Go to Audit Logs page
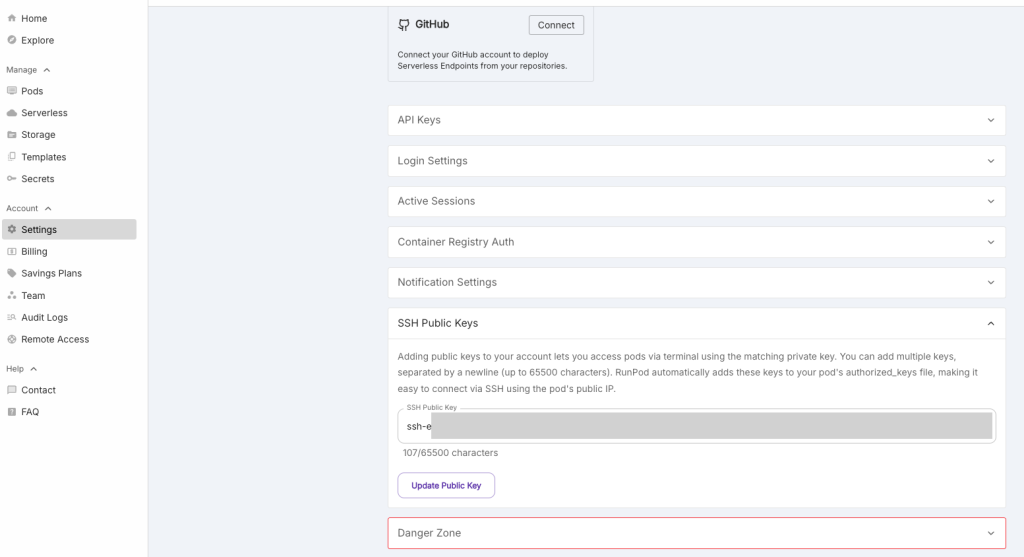Image resolution: width=1024 pixels, height=557 pixels. [44, 318]
